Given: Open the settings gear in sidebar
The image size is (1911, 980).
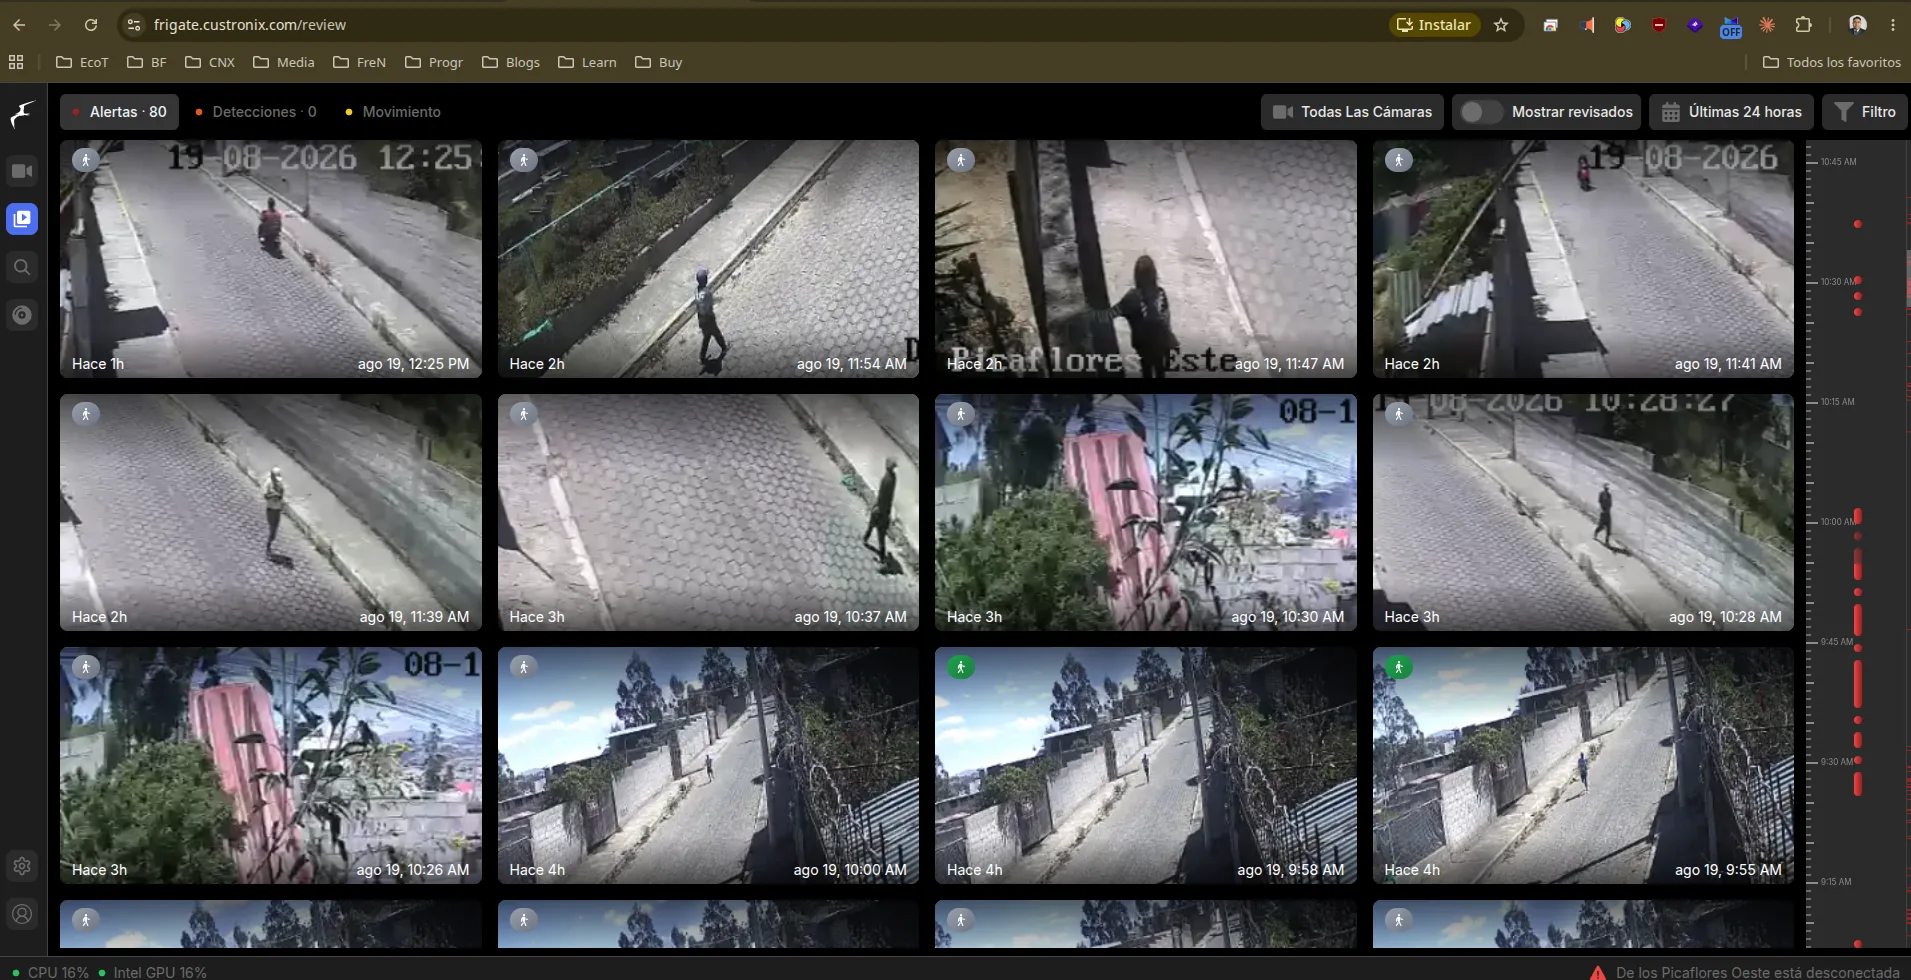Looking at the screenshot, I should coord(22,866).
